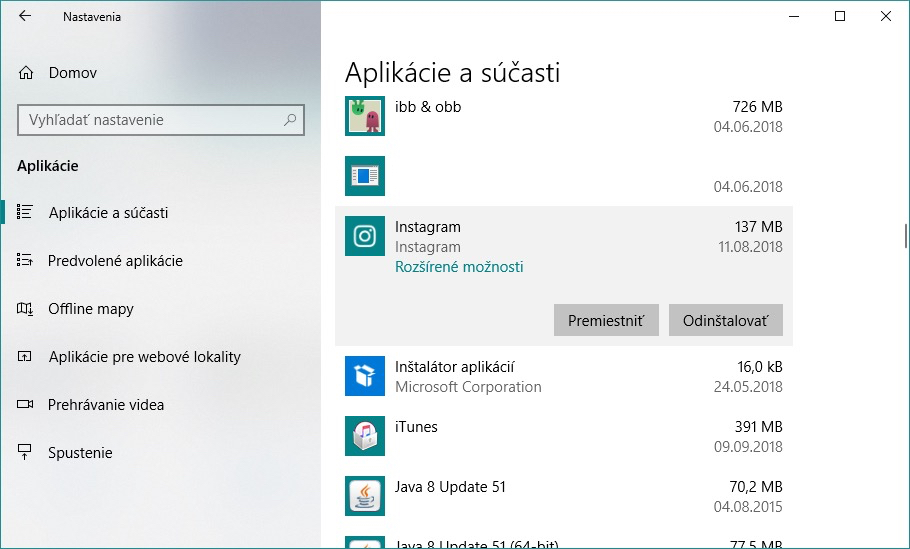Click the list icon beside Aplikácie a súčasti
The width and height of the screenshot is (910, 549).
click(x=24, y=212)
